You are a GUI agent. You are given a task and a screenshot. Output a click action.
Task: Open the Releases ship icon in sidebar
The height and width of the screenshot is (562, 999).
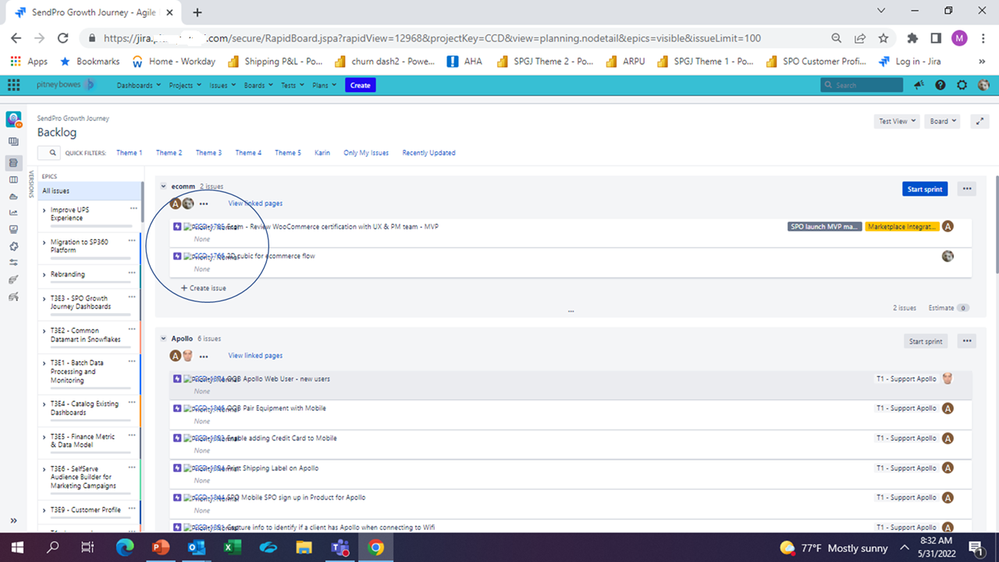13,197
